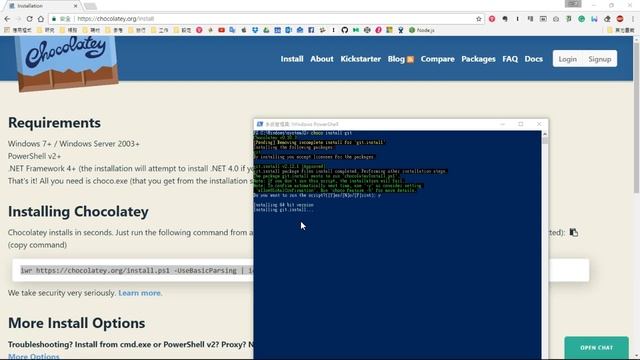Follow the More Options link
Screen dimensions: 640x360
tap(33, 356)
